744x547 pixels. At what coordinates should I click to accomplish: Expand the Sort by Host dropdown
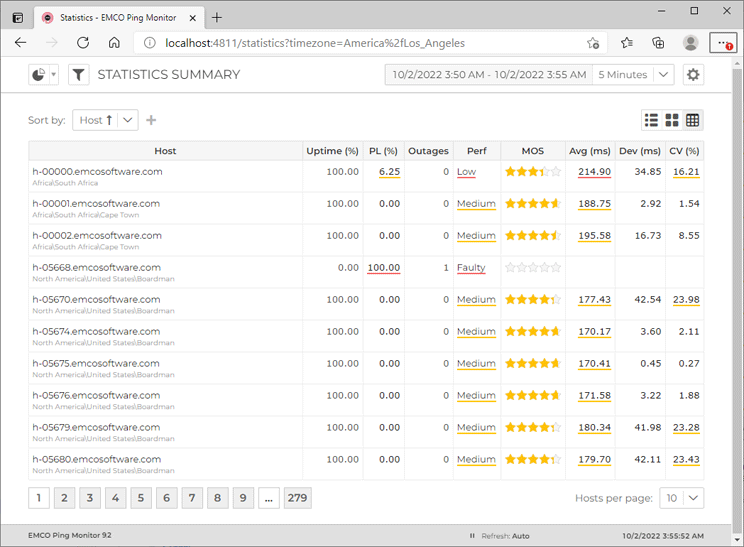pos(127,120)
